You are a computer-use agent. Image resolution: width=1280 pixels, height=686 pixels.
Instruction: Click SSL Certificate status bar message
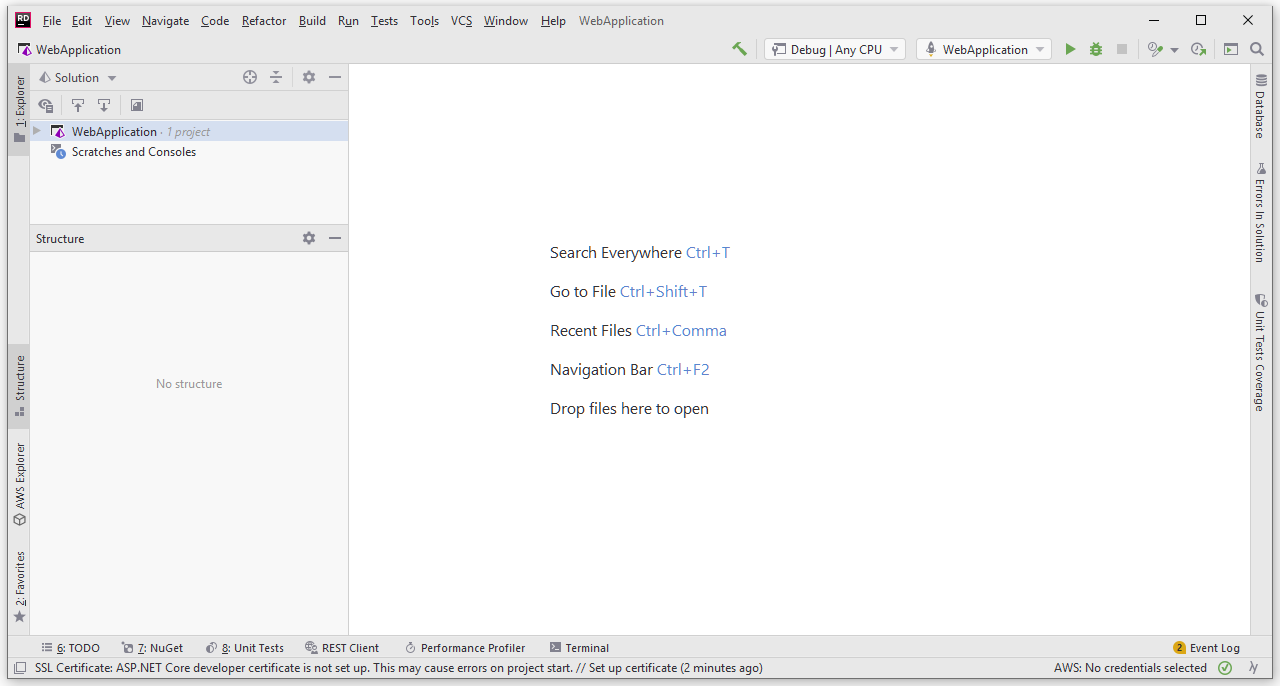(398, 668)
